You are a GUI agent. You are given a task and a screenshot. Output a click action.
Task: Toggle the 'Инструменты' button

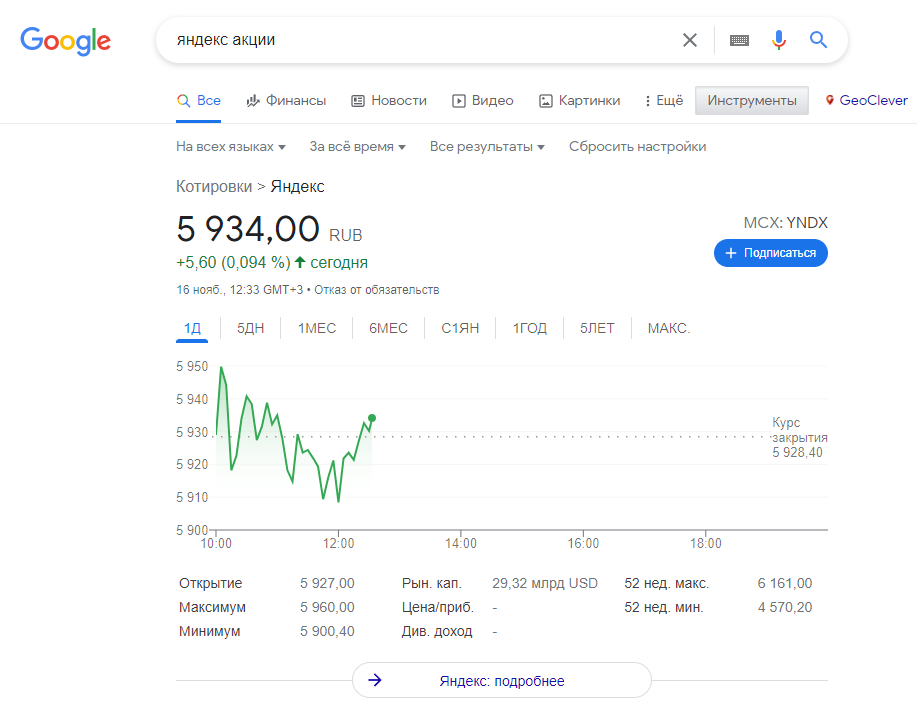pos(751,101)
